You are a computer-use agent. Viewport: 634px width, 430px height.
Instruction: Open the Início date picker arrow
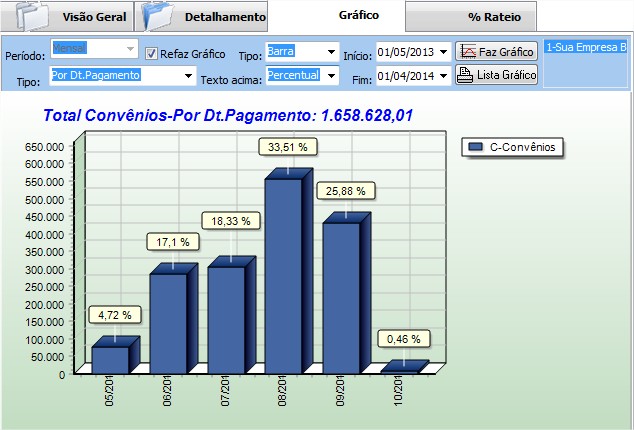pyautogui.click(x=443, y=53)
